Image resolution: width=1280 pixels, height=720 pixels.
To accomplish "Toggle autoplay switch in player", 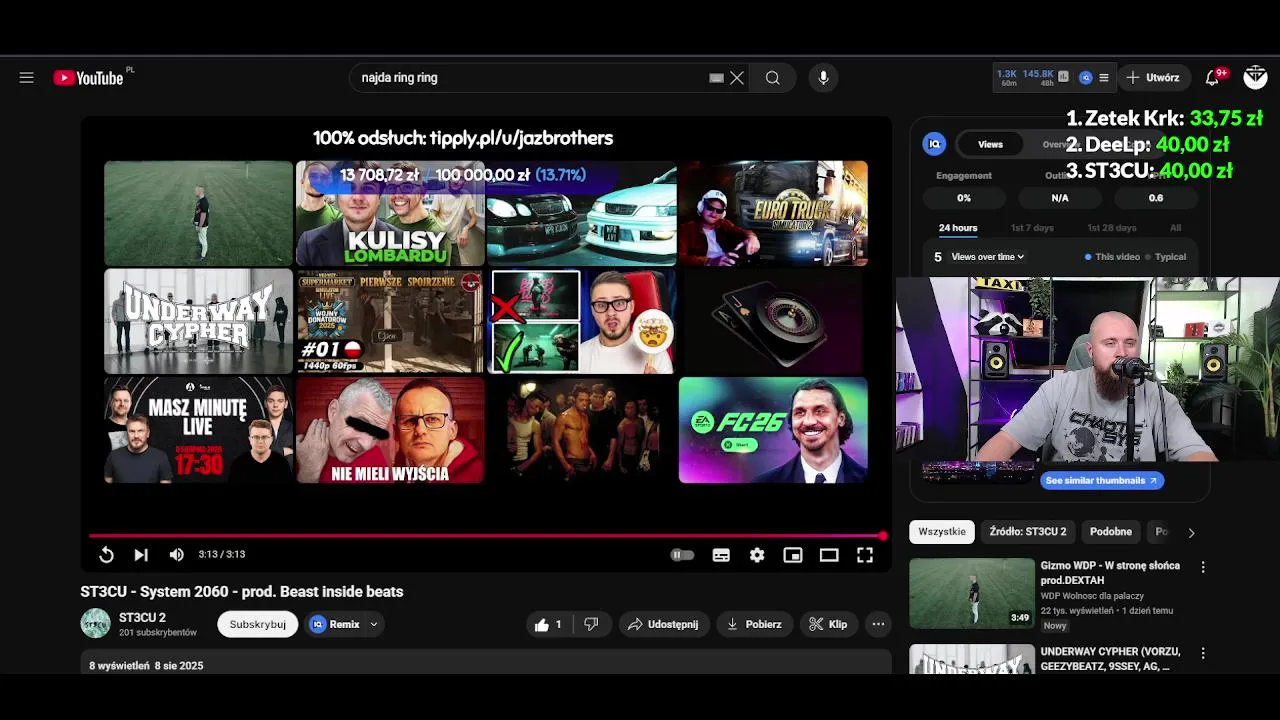I will [682, 555].
